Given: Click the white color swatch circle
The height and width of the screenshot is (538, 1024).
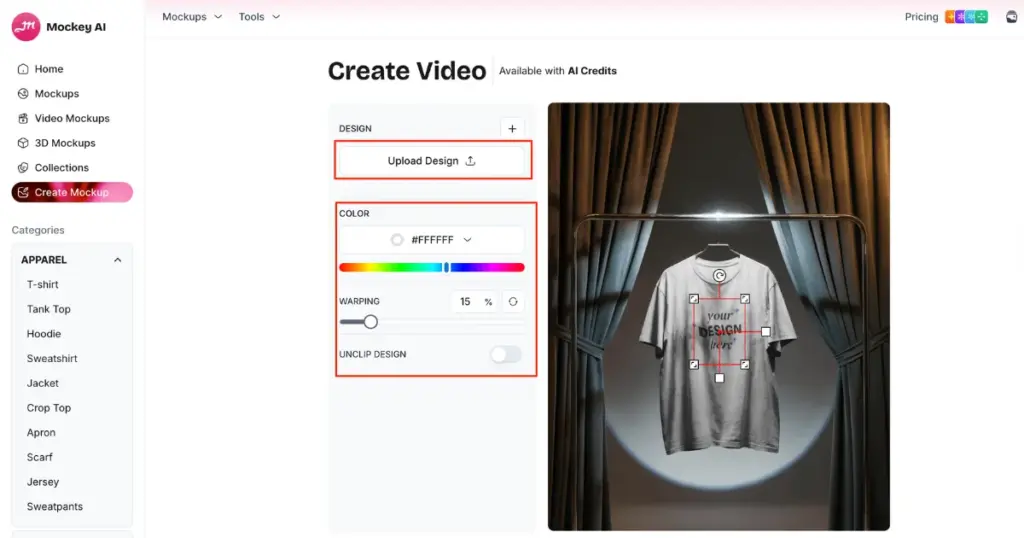Looking at the screenshot, I should [x=396, y=240].
